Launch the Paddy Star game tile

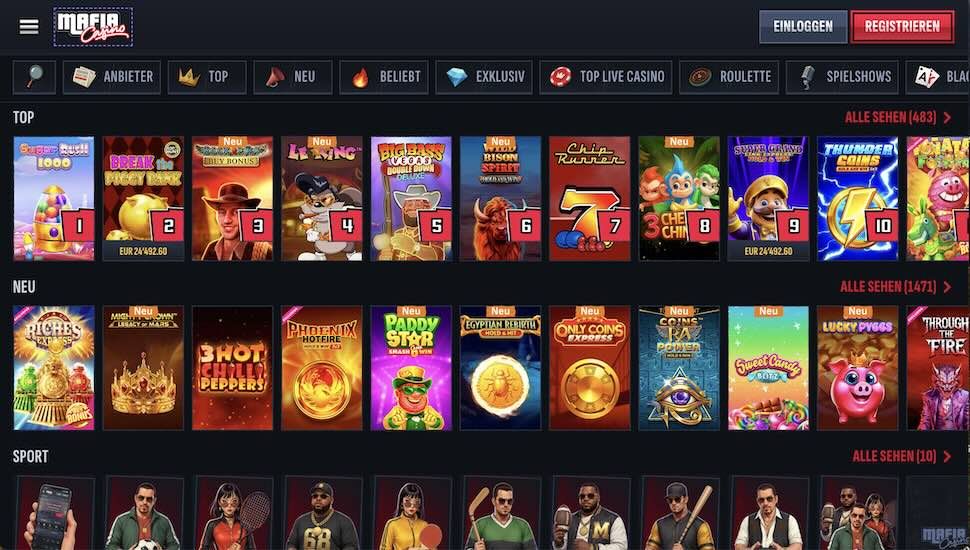411,368
